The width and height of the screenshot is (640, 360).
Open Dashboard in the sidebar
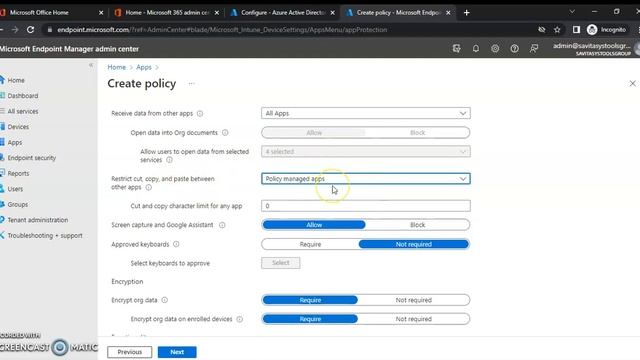(22, 96)
